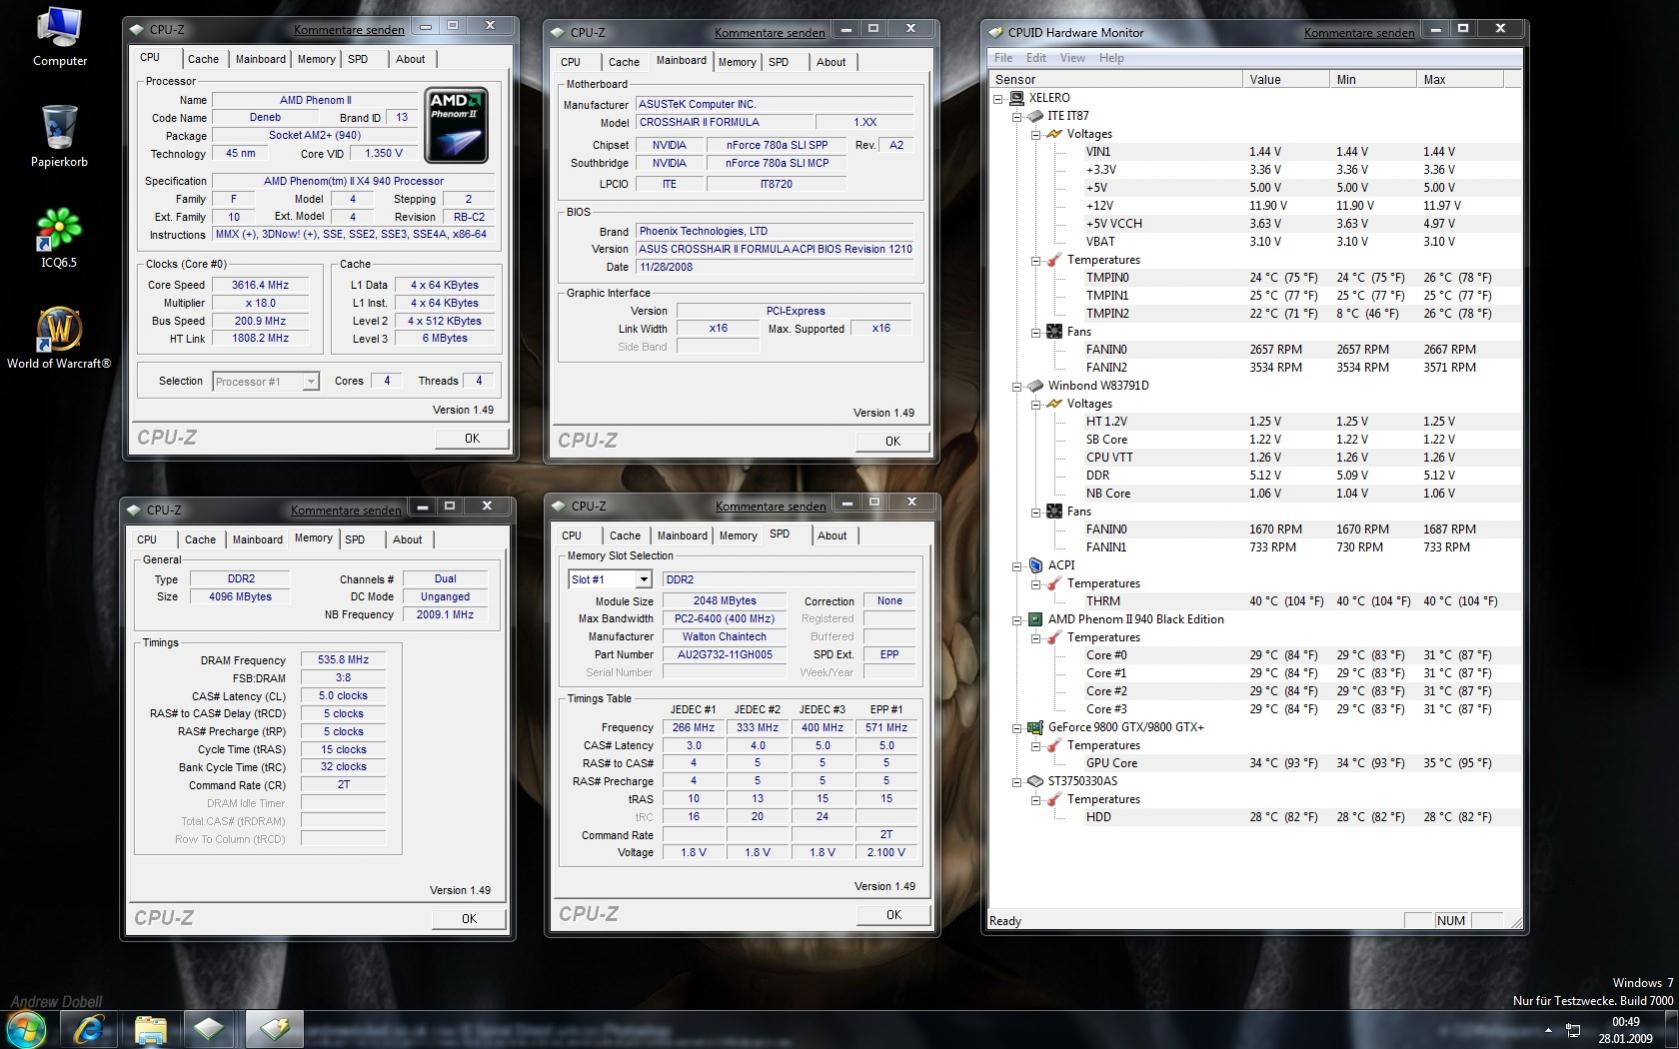Click OK in the CPU-Z Motherboard window
This screenshot has height=1049, width=1679.
coord(893,441)
